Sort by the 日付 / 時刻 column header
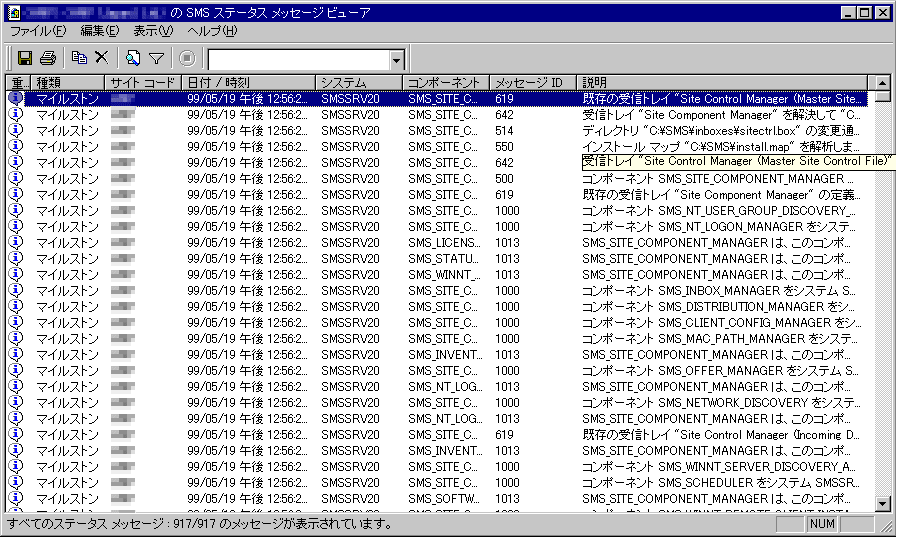897x538 pixels. tap(248, 83)
